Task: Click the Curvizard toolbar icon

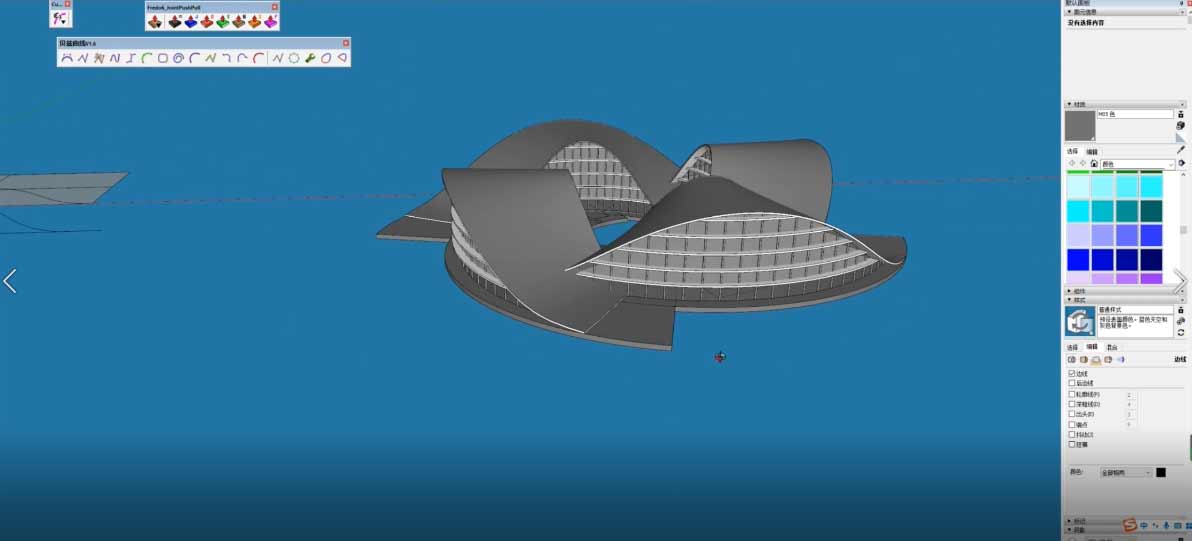Action: tap(60, 18)
